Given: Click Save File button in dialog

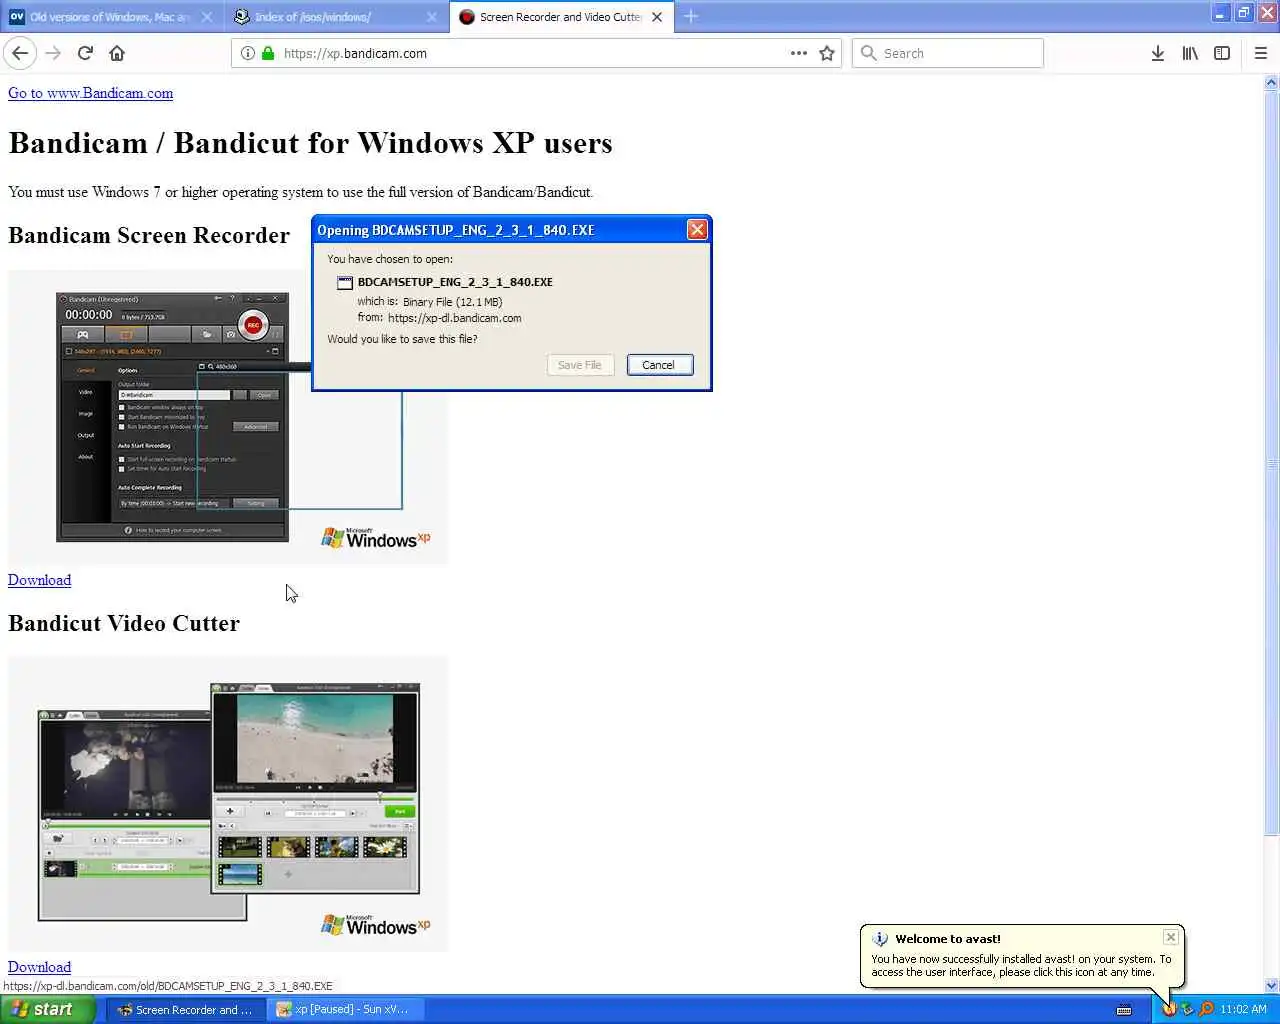Looking at the screenshot, I should (580, 365).
